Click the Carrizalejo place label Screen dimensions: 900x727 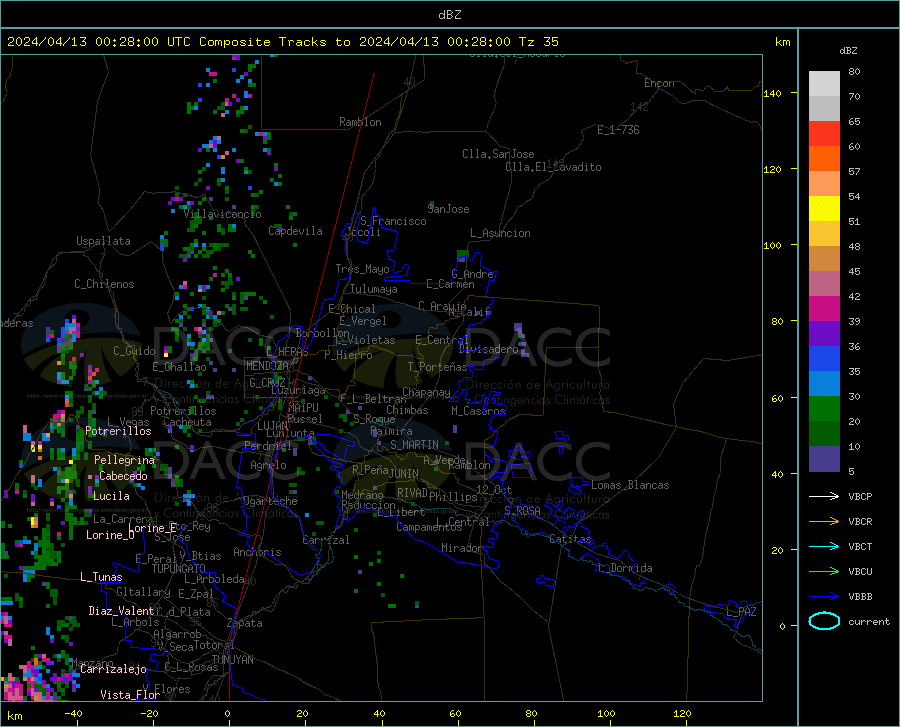tap(113, 669)
